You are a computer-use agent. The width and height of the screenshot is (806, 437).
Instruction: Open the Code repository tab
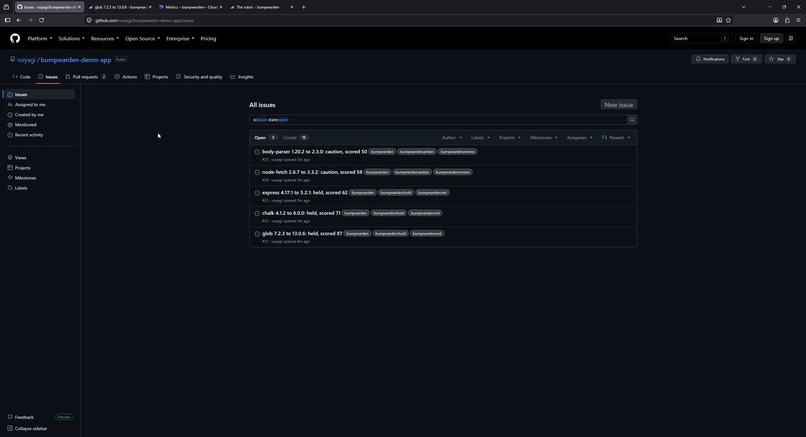tap(22, 77)
